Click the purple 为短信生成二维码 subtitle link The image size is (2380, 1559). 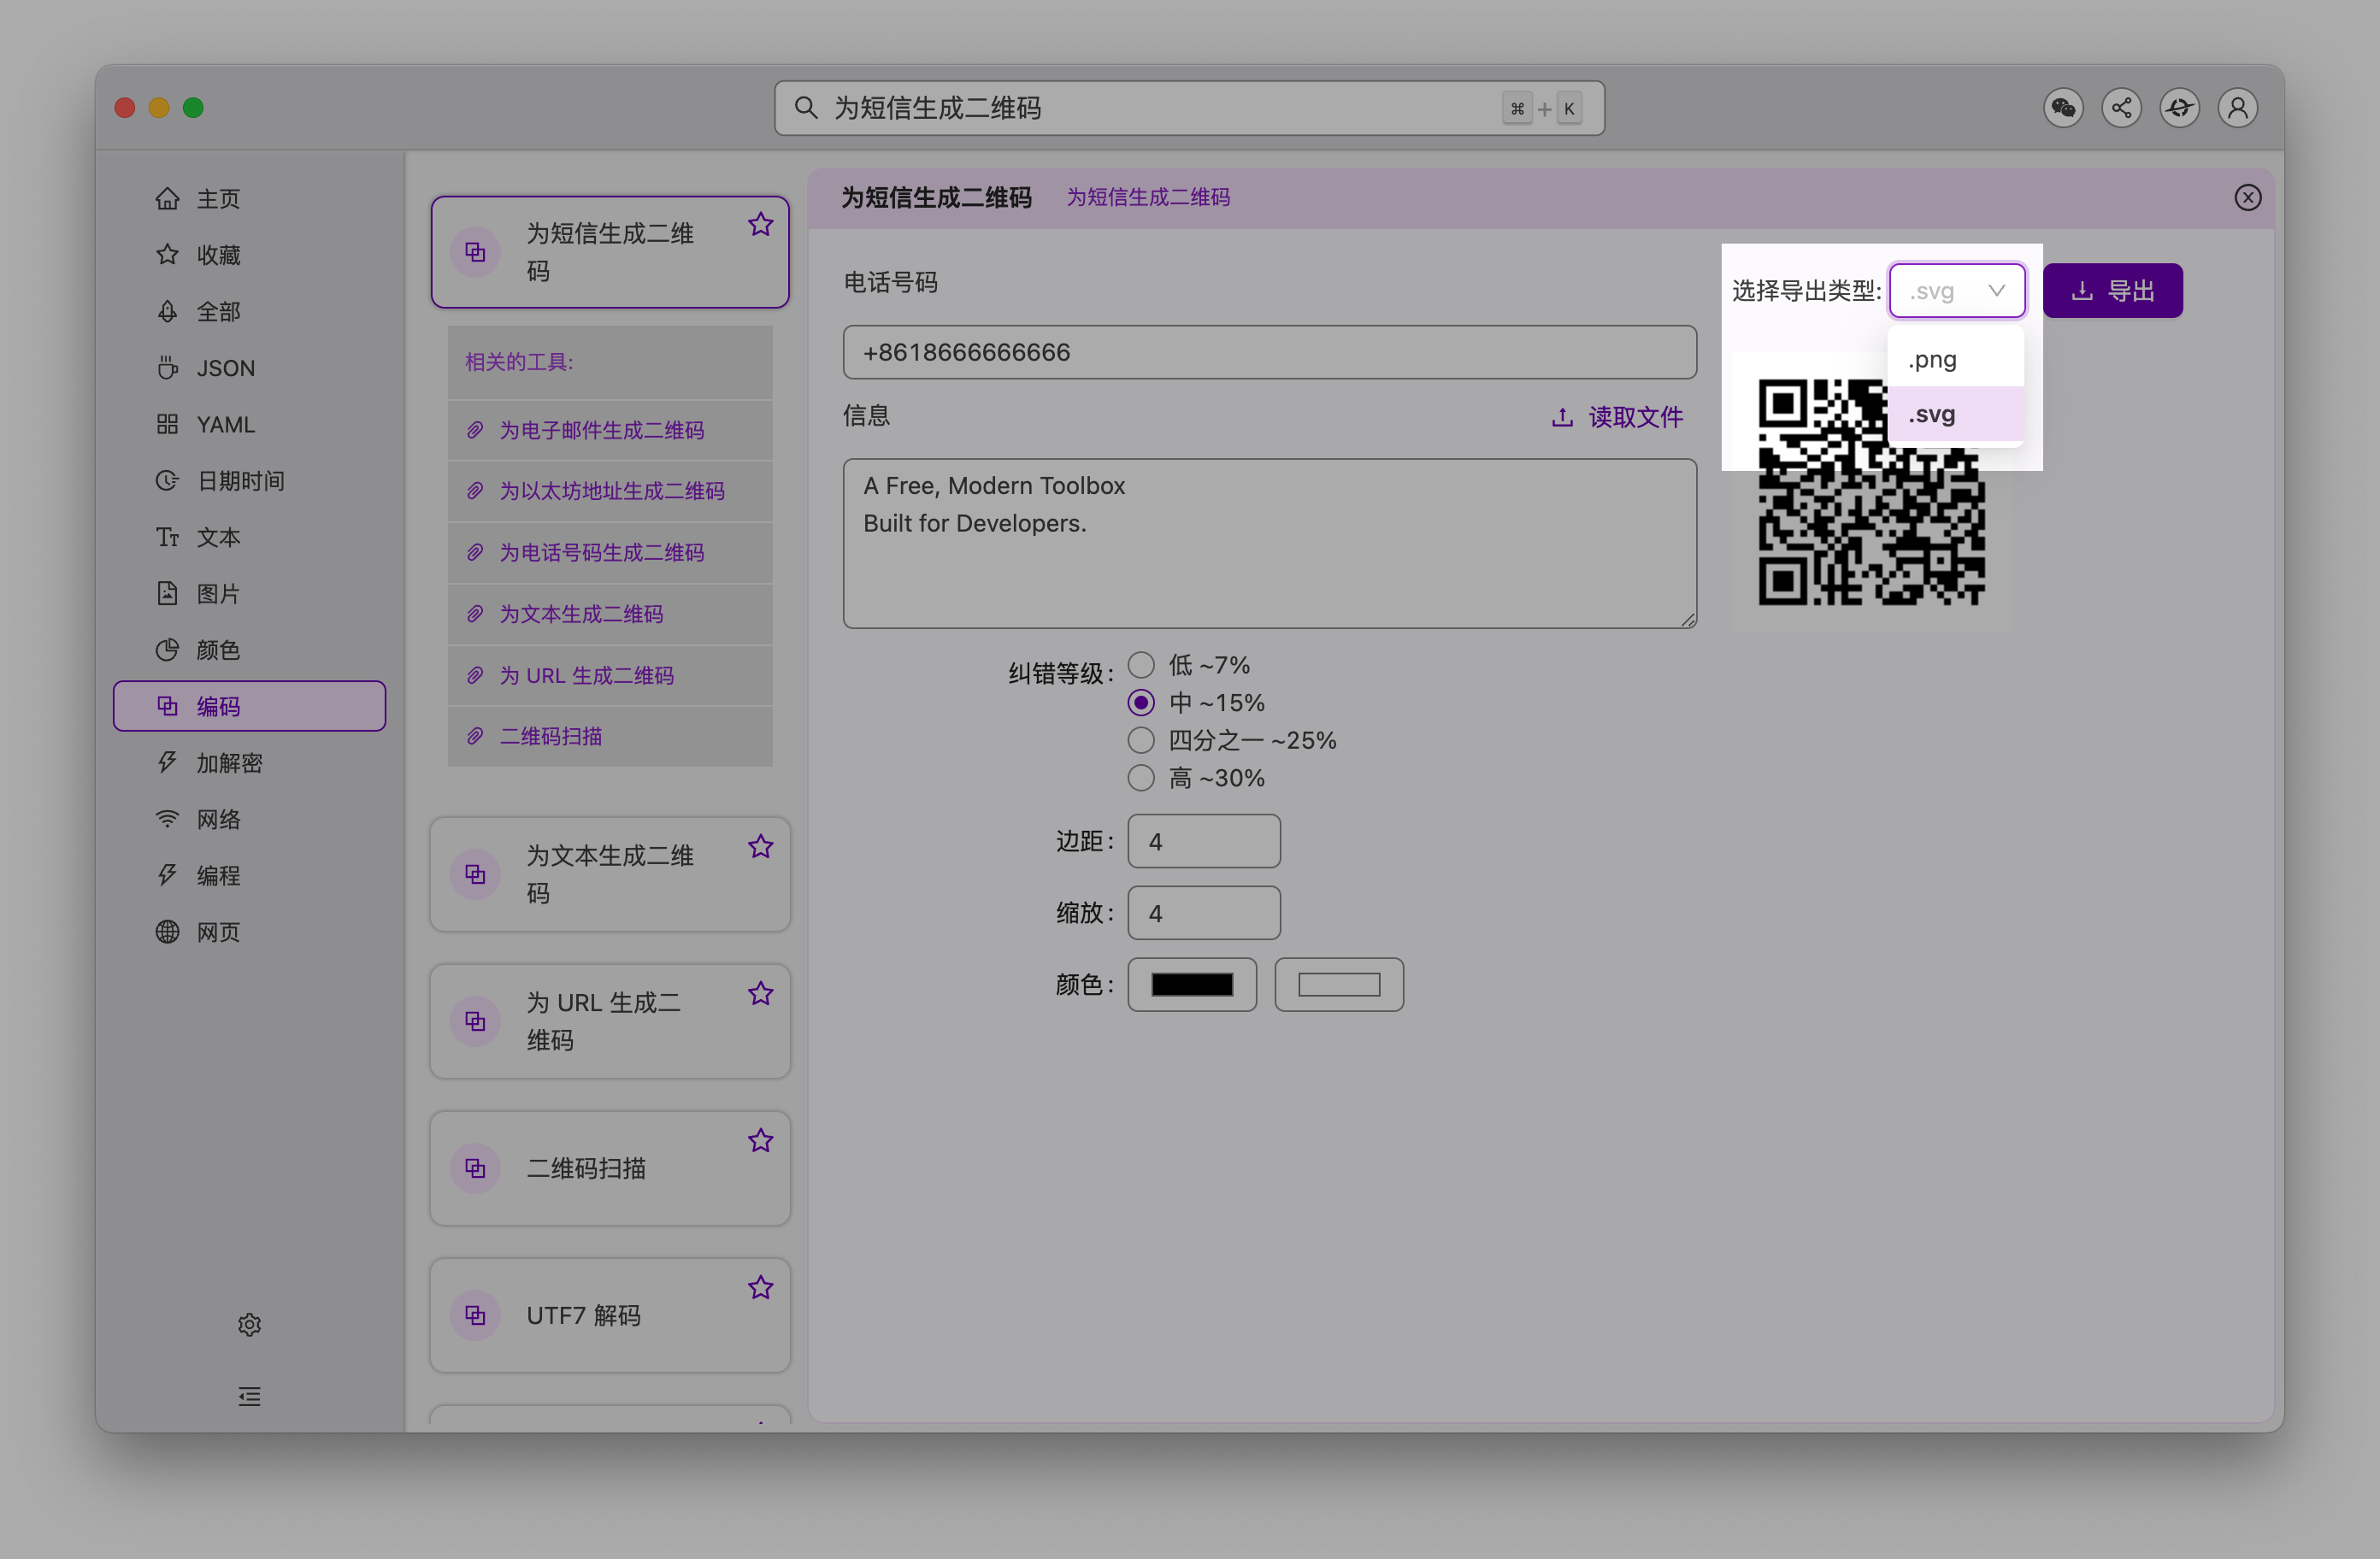coord(1148,198)
